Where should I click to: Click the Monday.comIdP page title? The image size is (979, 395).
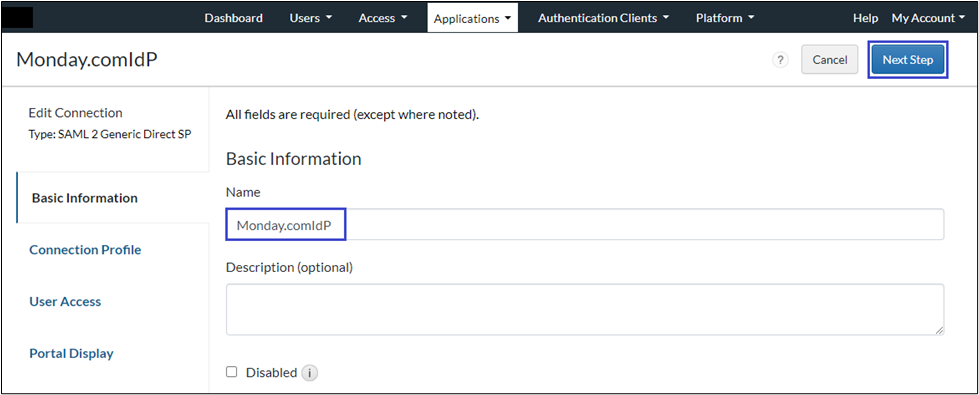pyautogui.click(x=87, y=59)
